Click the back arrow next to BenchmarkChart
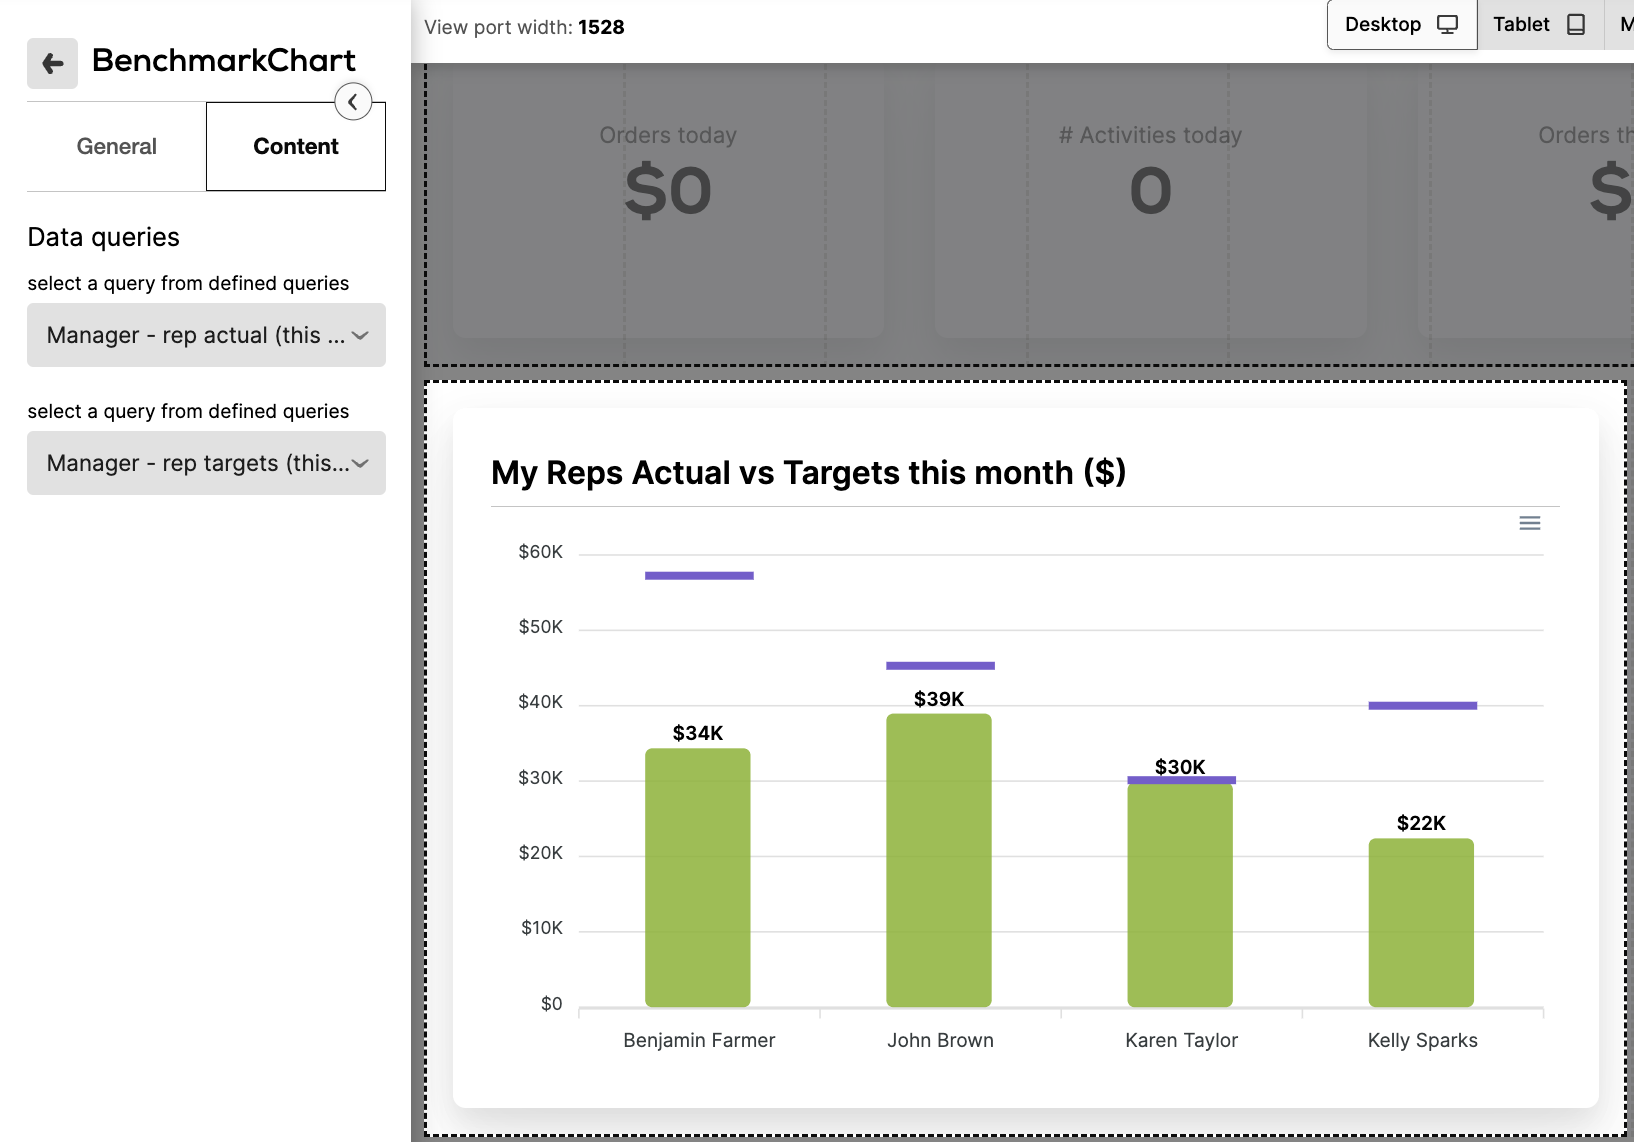The image size is (1634, 1142). click(x=52, y=64)
